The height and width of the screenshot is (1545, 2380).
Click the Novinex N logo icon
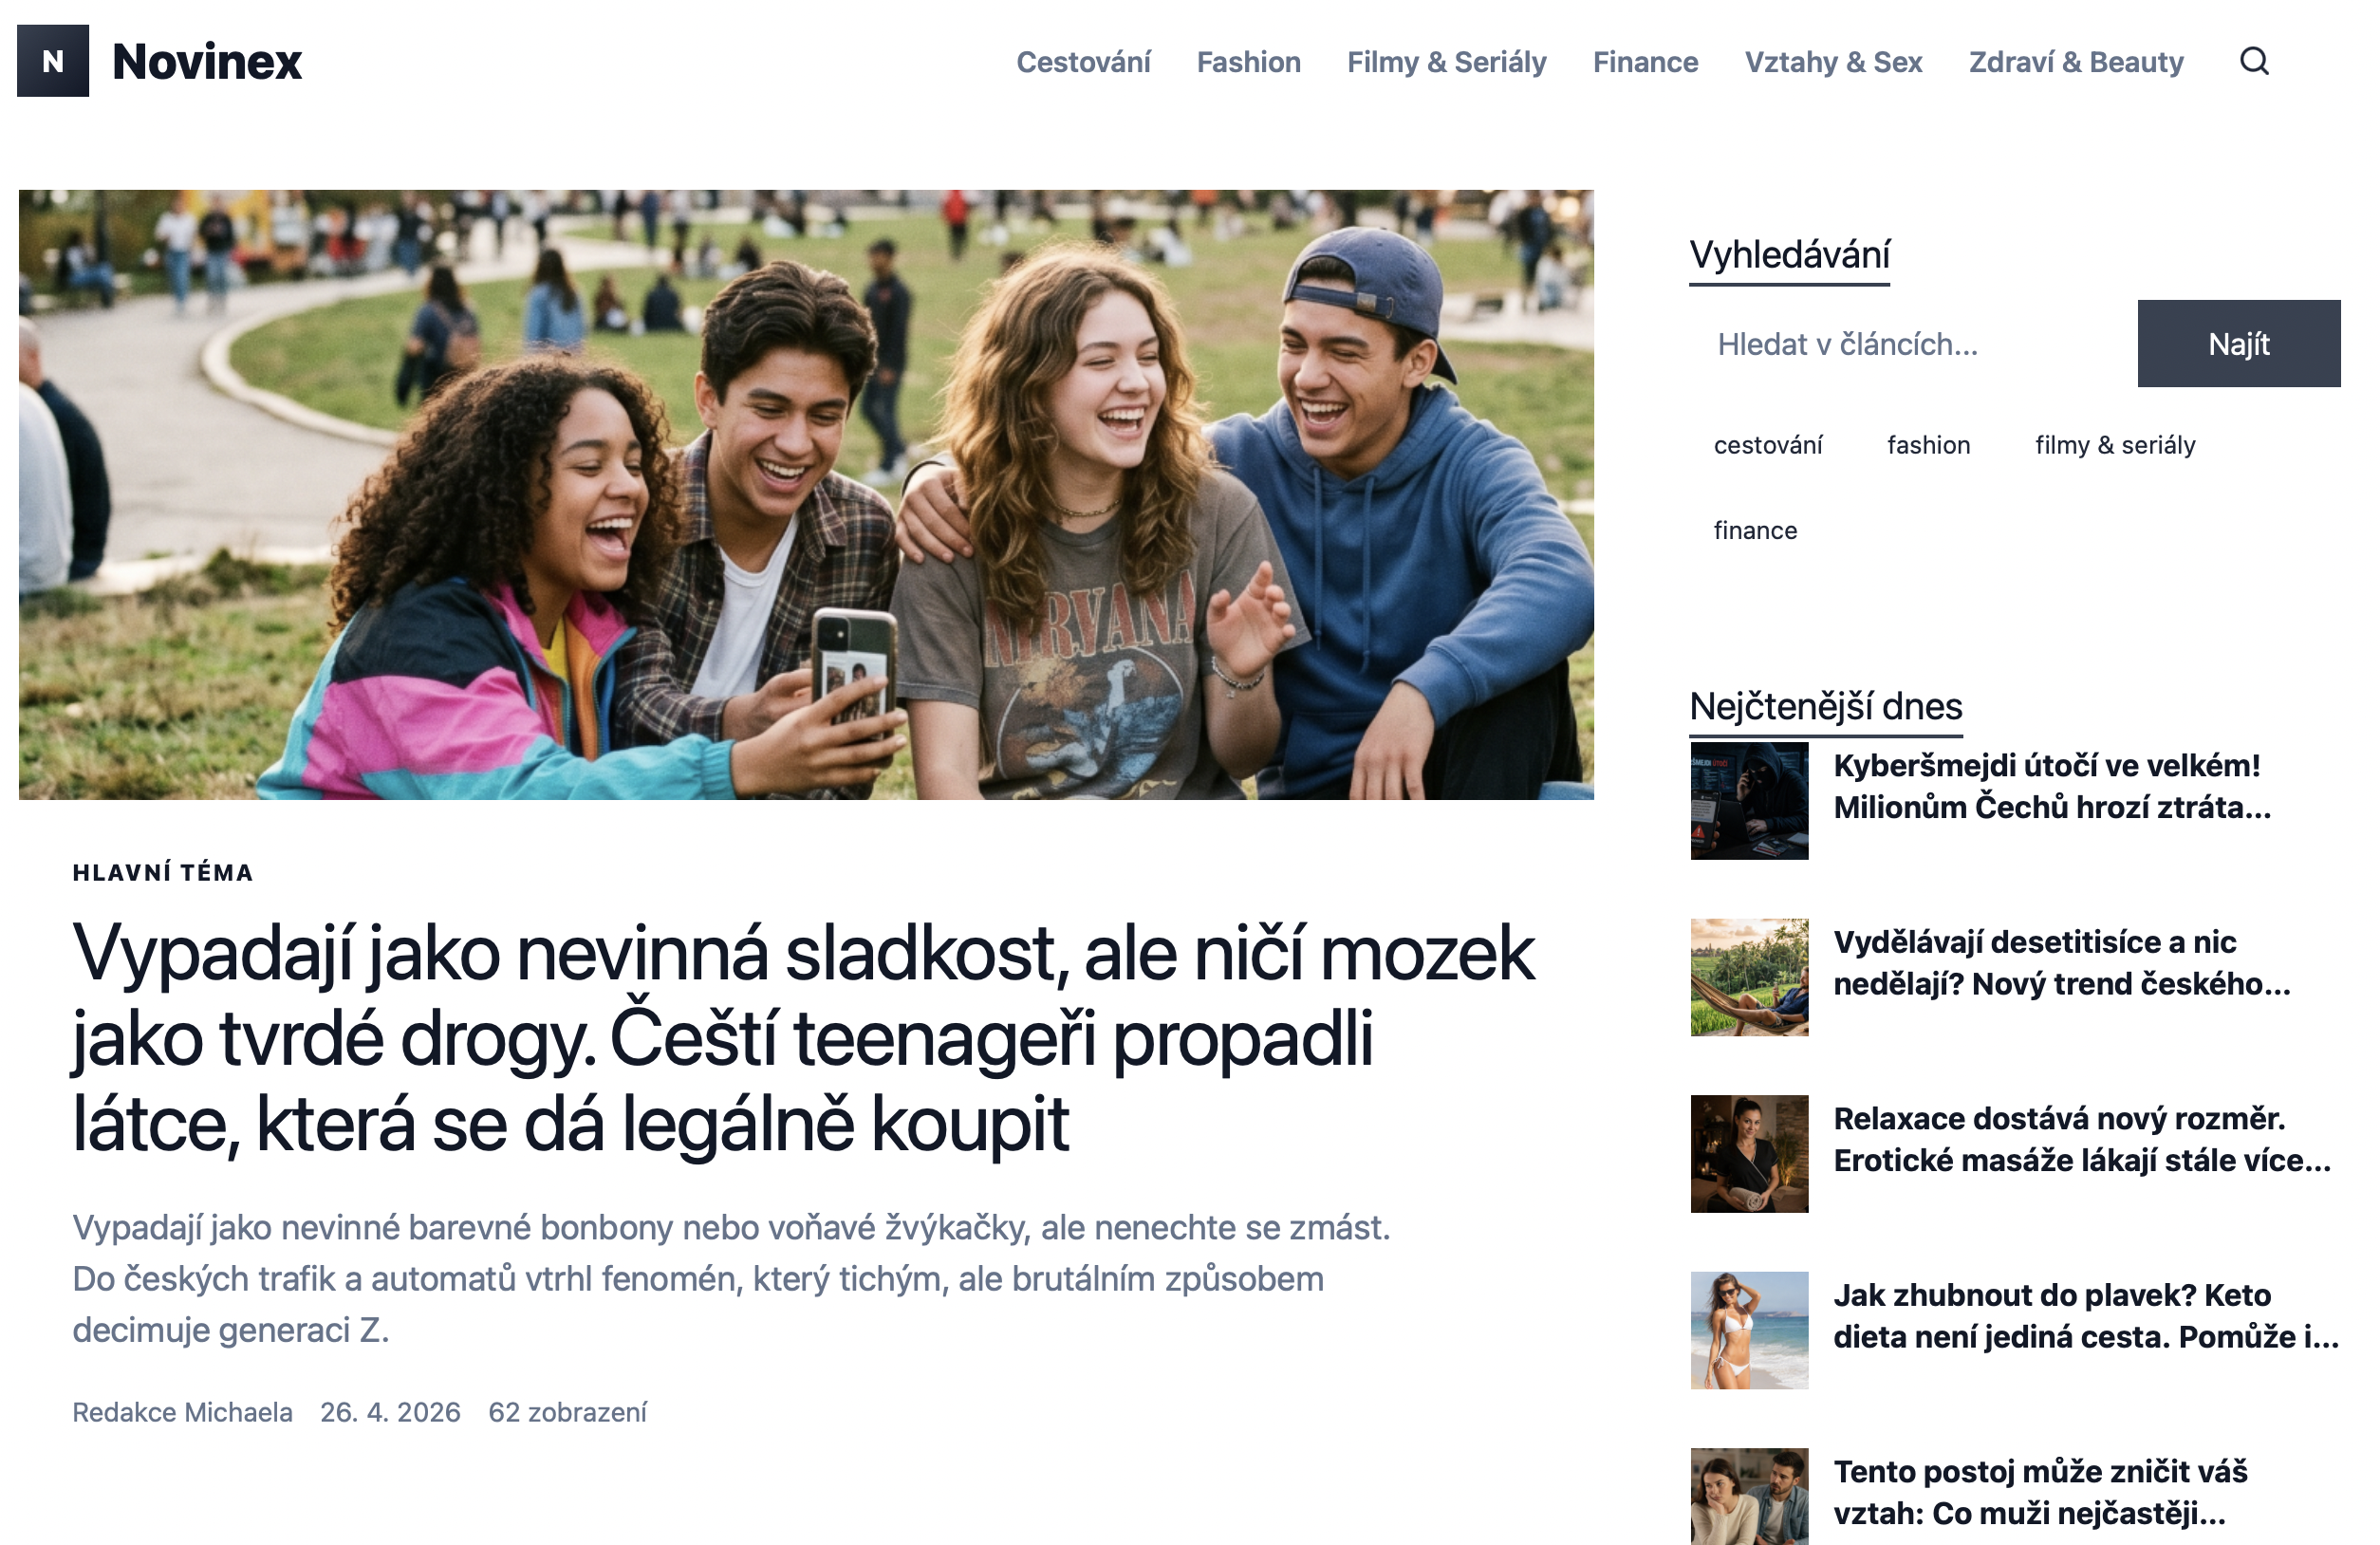53,61
